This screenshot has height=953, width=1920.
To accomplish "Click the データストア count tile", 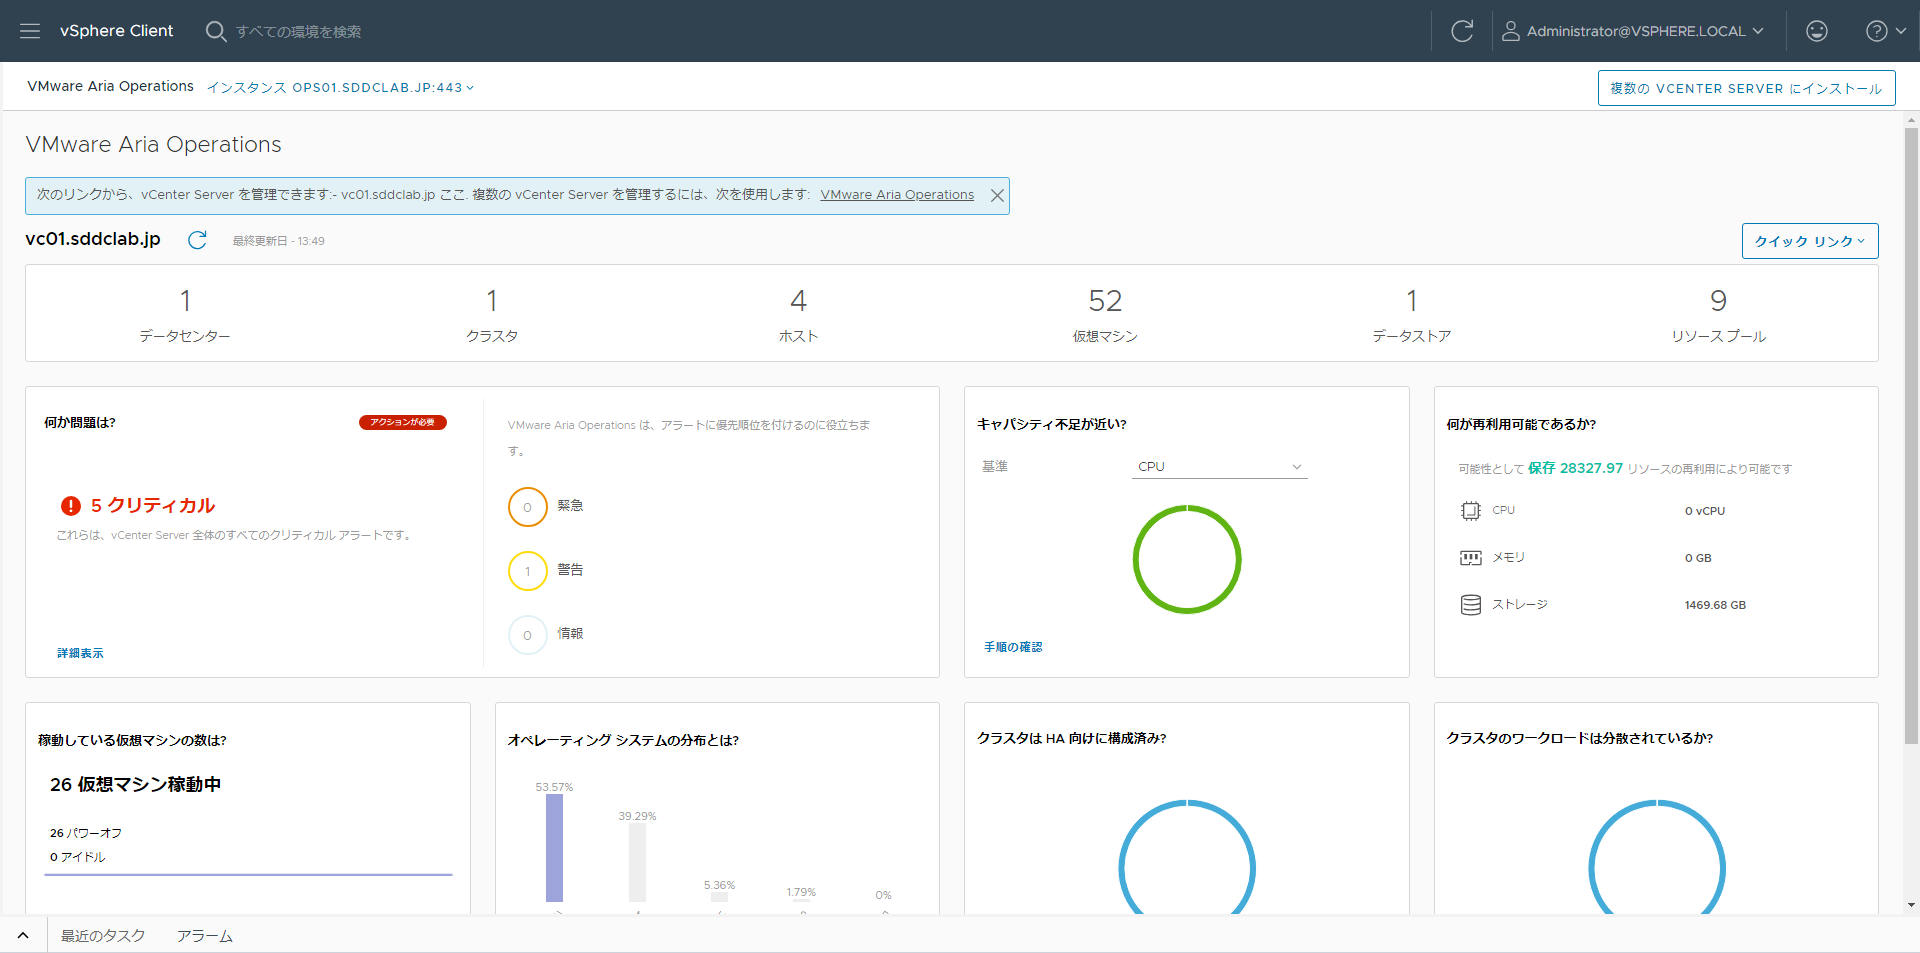I will click(x=1411, y=314).
